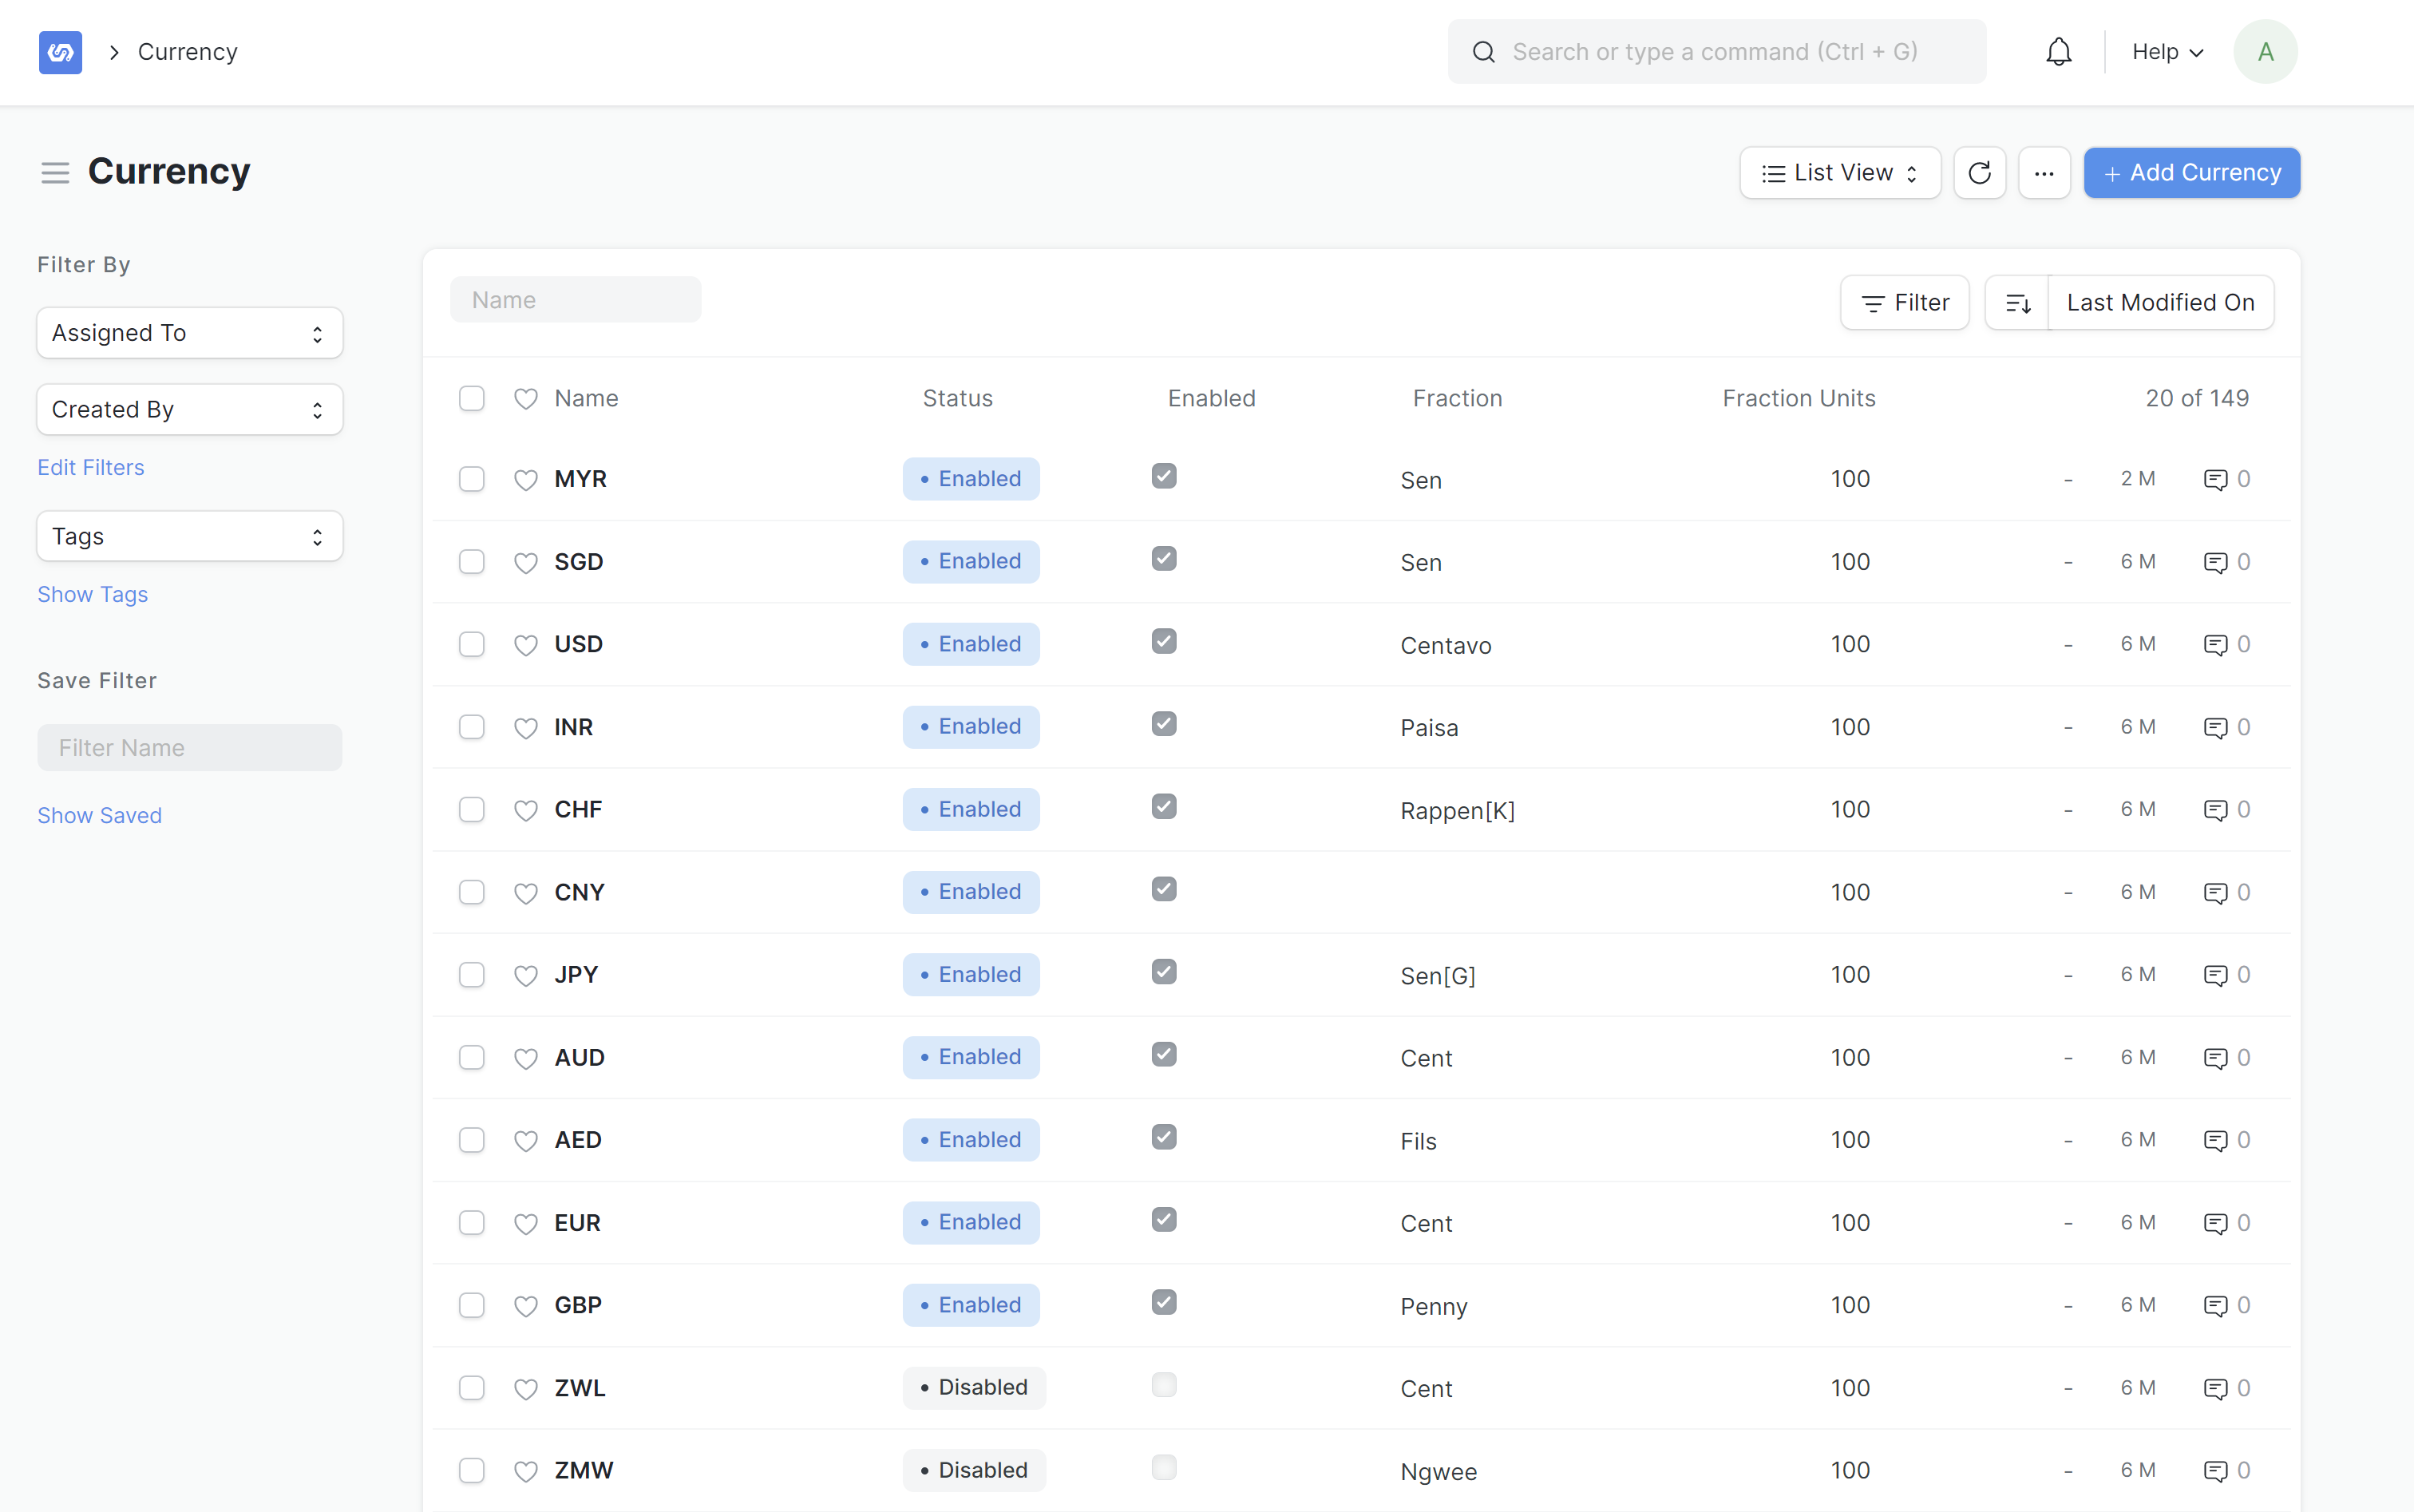
Task: Select the JPY row checkbox
Action: click(x=472, y=975)
